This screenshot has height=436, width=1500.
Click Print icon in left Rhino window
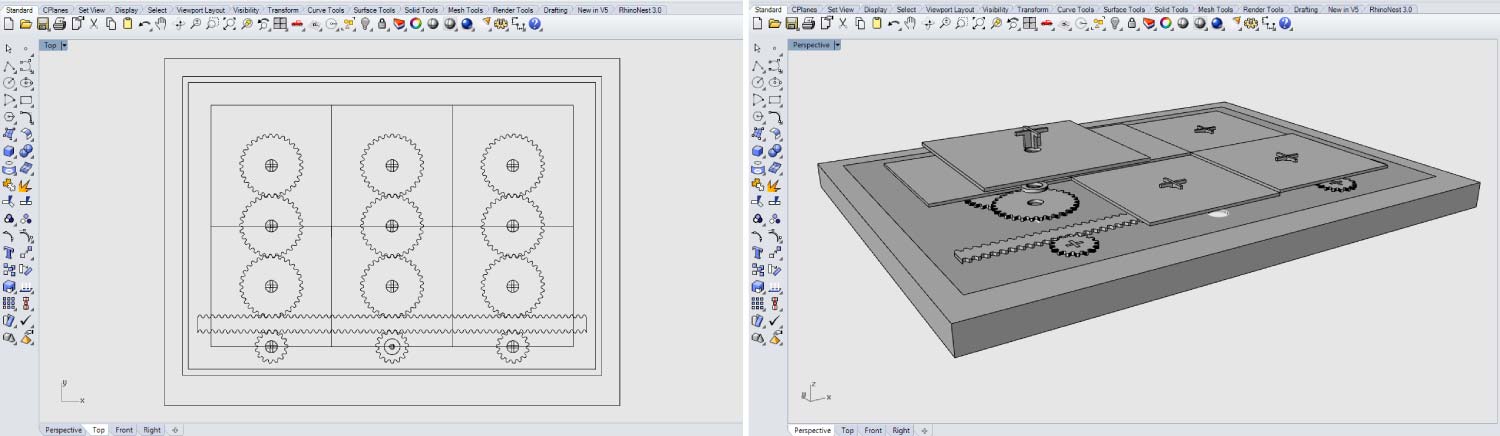(x=60, y=24)
